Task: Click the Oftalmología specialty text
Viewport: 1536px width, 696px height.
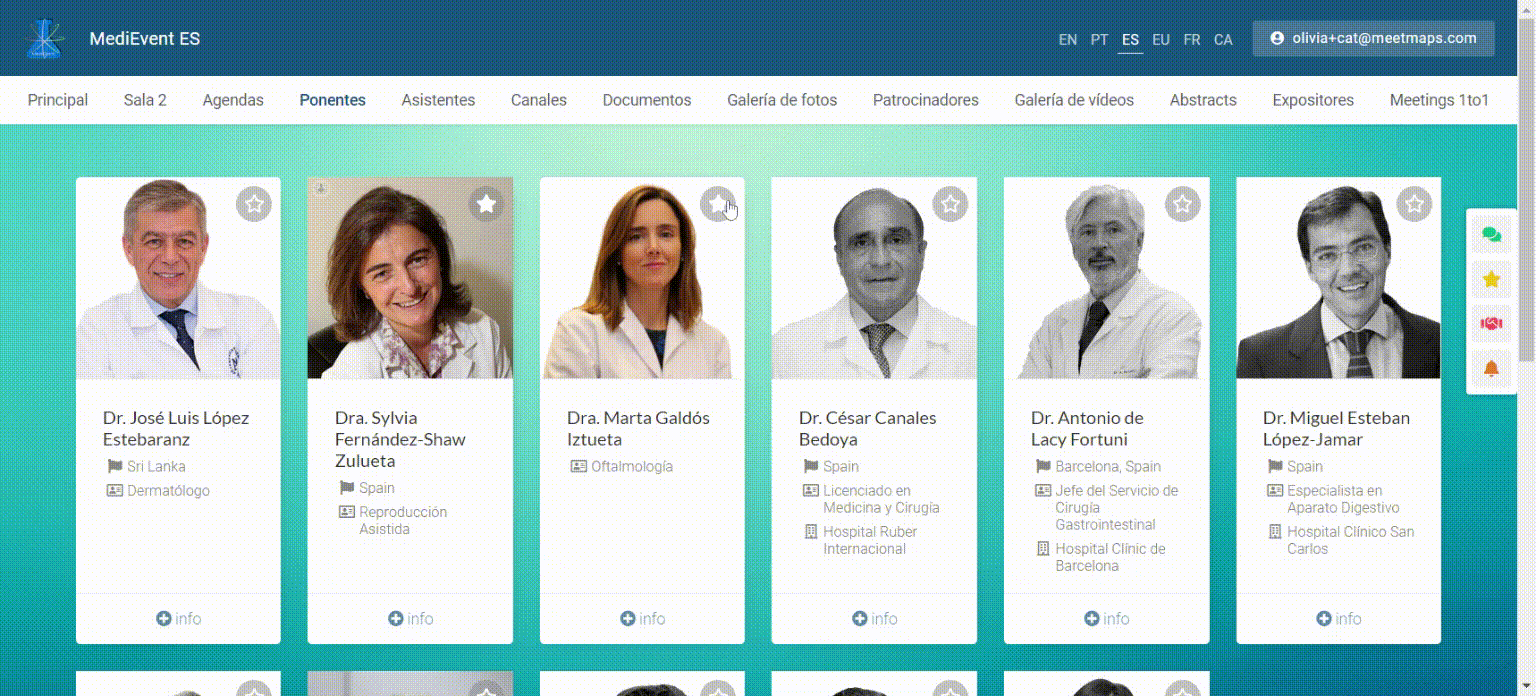Action: click(x=632, y=467)
